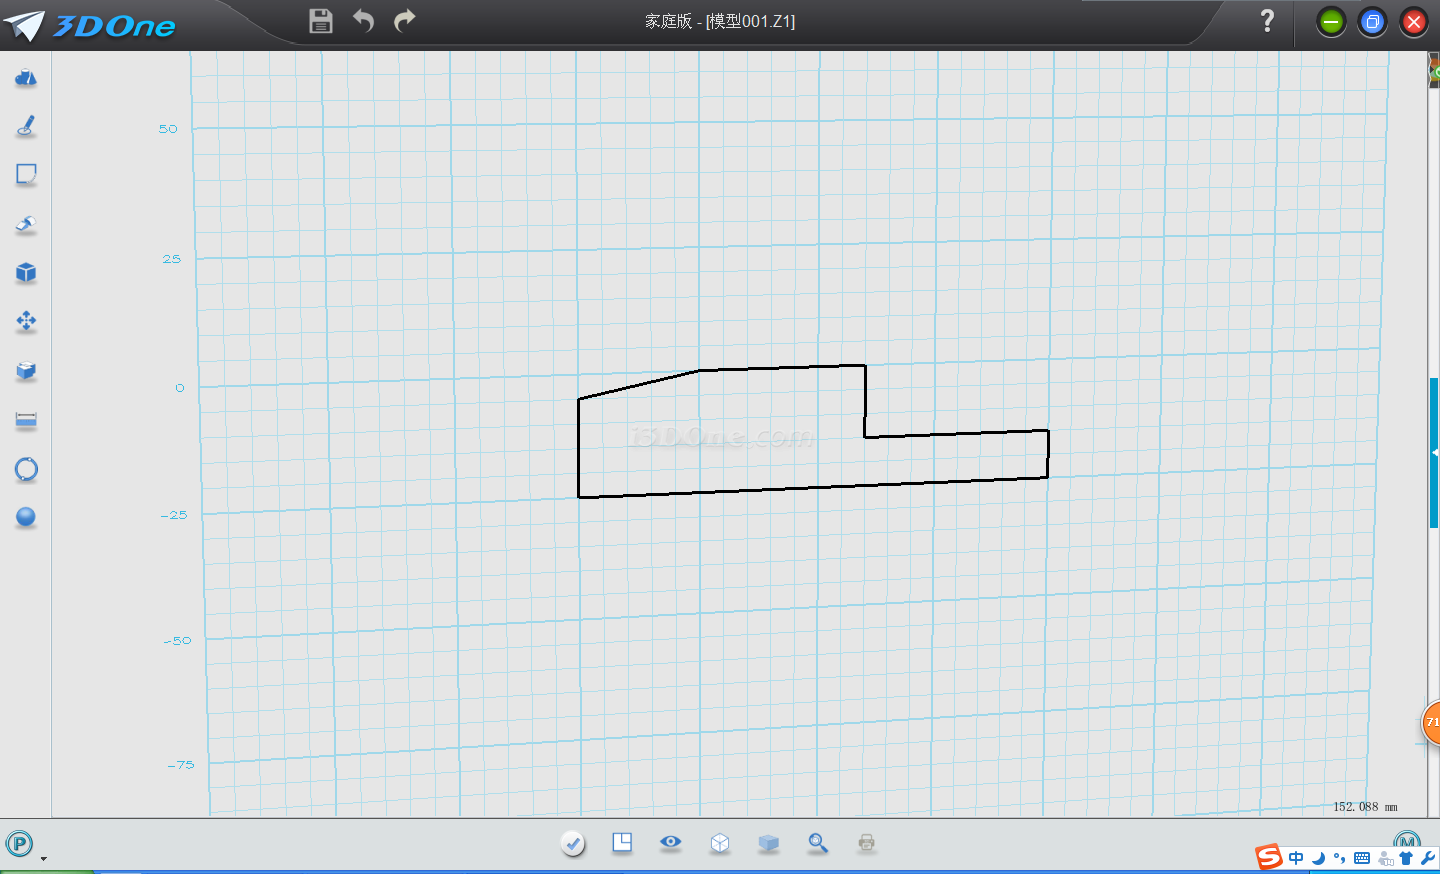Expand the right side panel arrow

1434,453
